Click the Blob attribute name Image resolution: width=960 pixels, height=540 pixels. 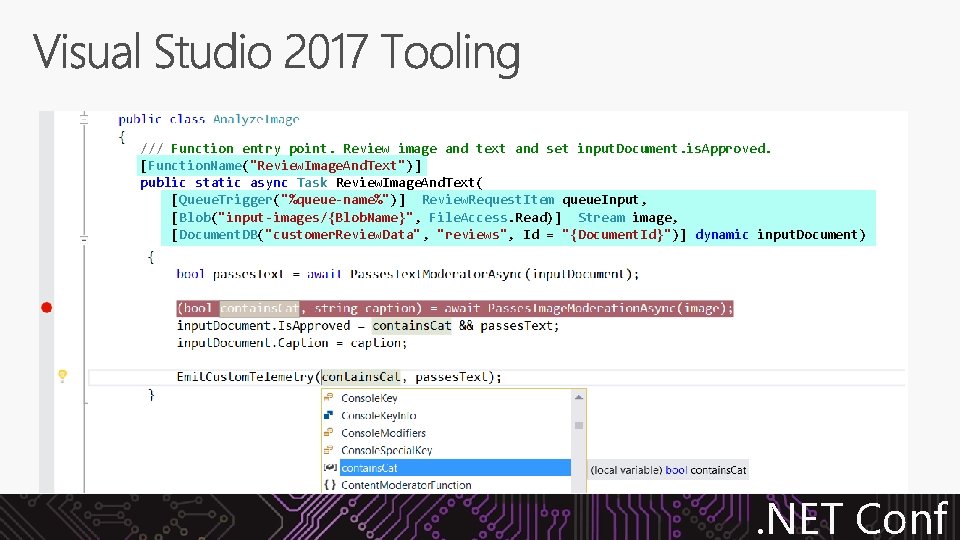[x=195, y=217]
